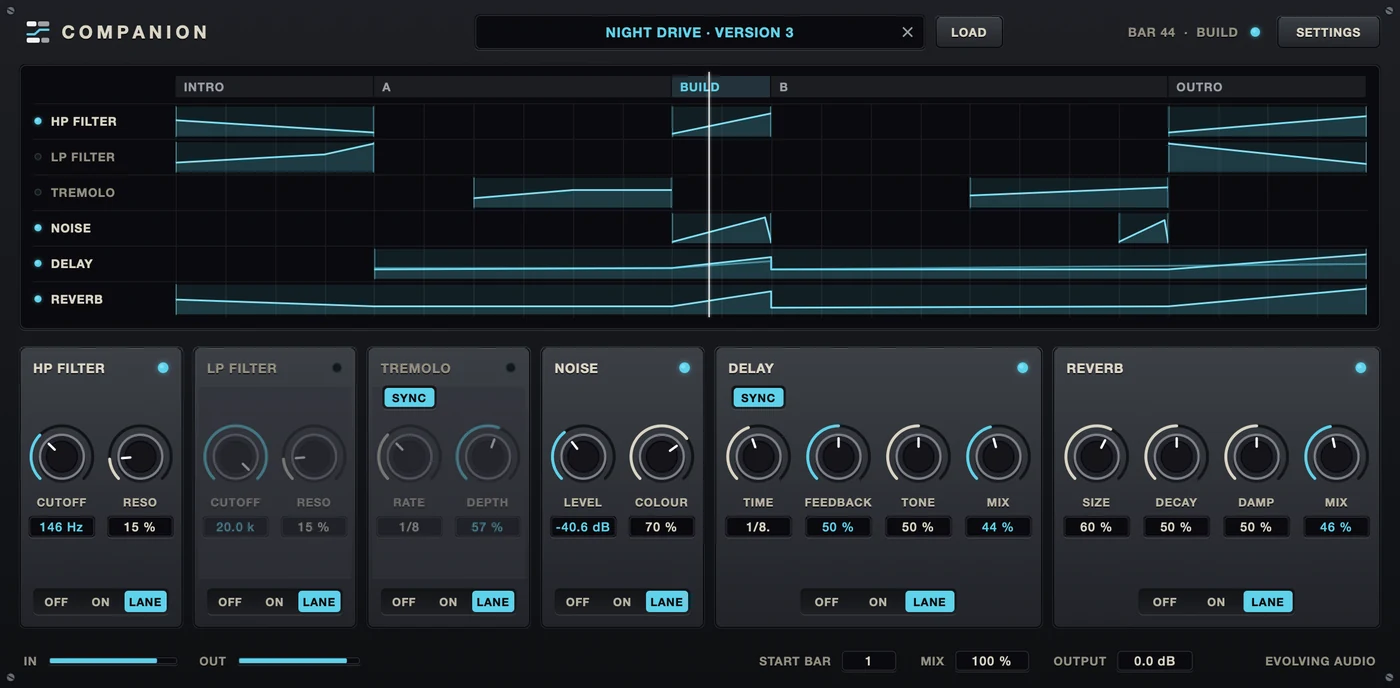Set LP Filter mode to LANE

pyautogui.click(x=319, y=602)
